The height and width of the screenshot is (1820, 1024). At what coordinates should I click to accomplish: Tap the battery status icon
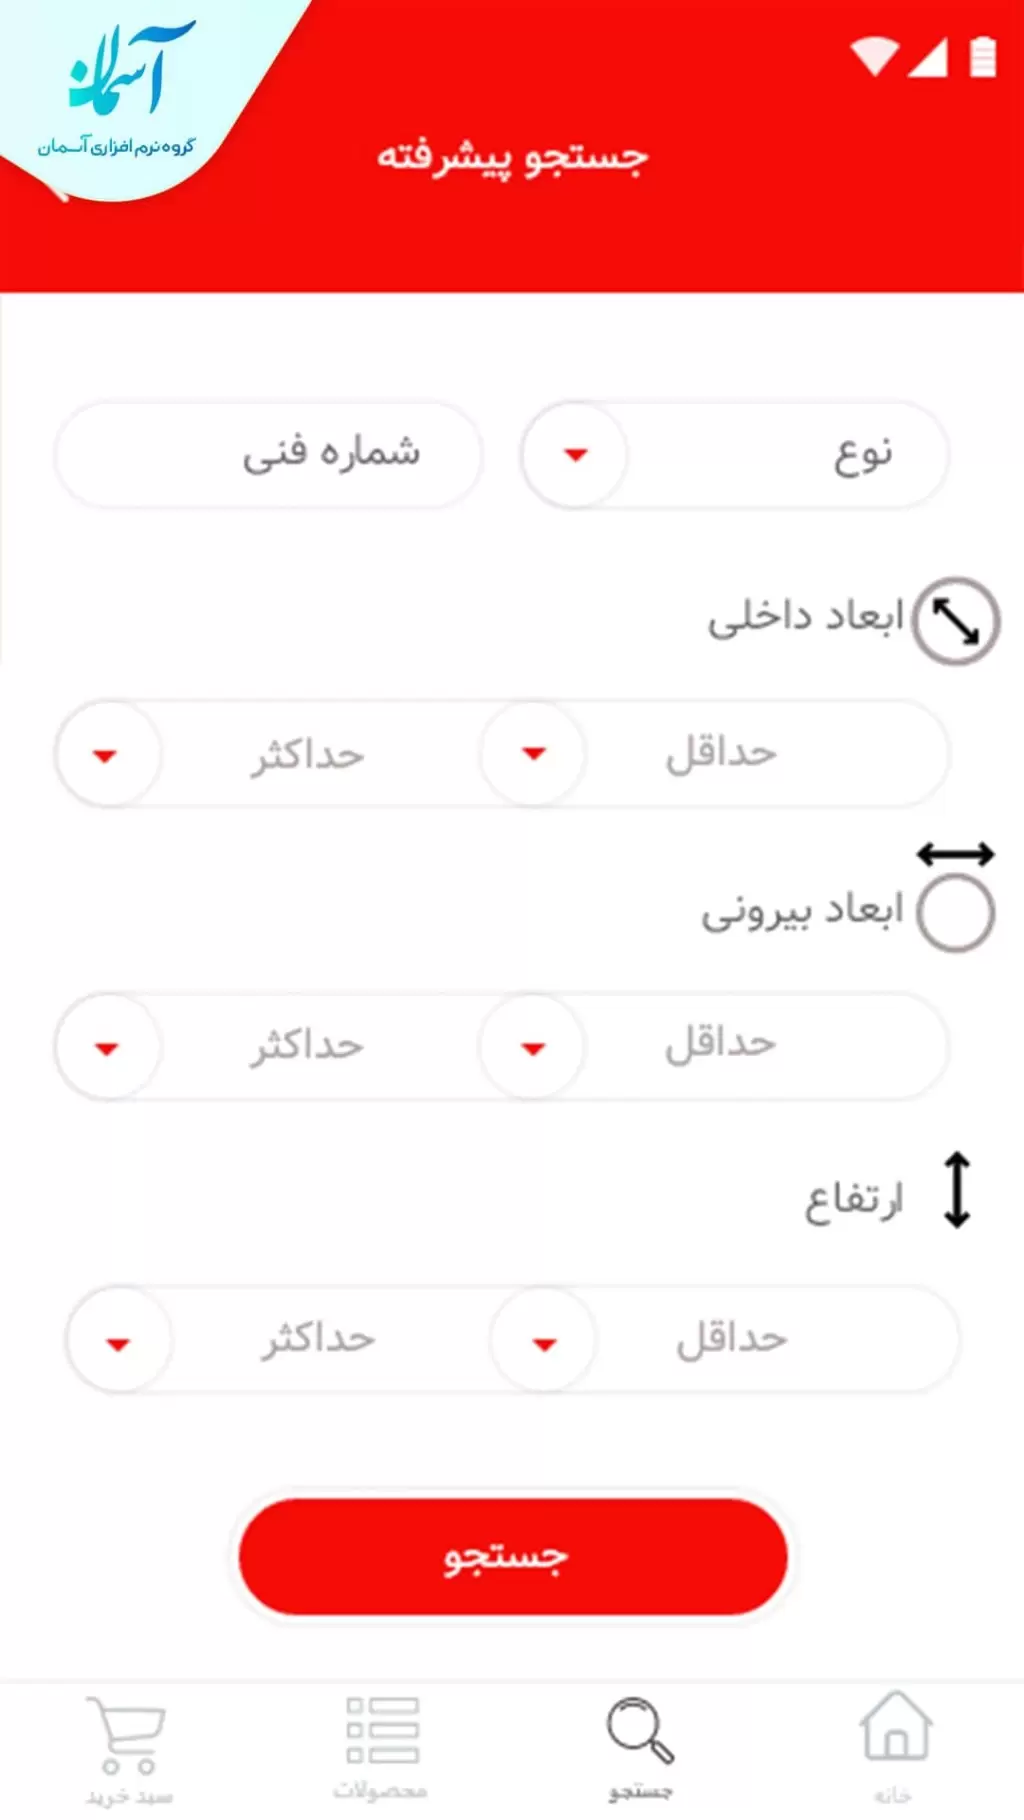point(983,56)
